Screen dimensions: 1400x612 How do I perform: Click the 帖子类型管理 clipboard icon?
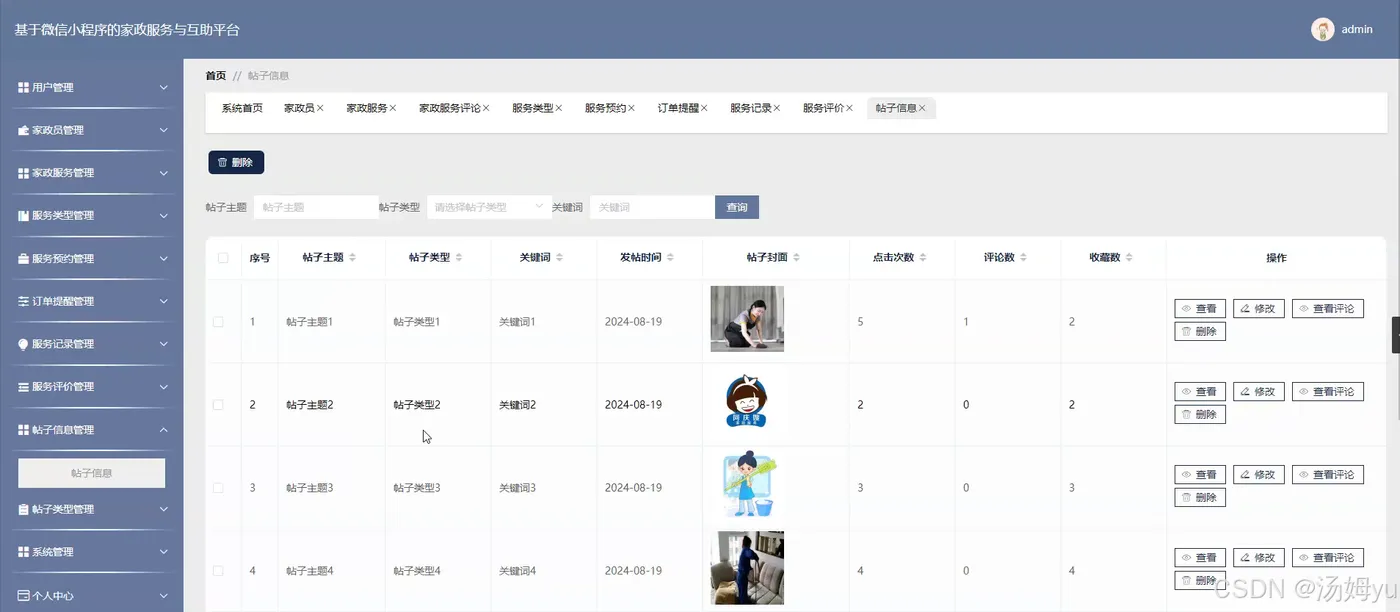tap(23, 510)
